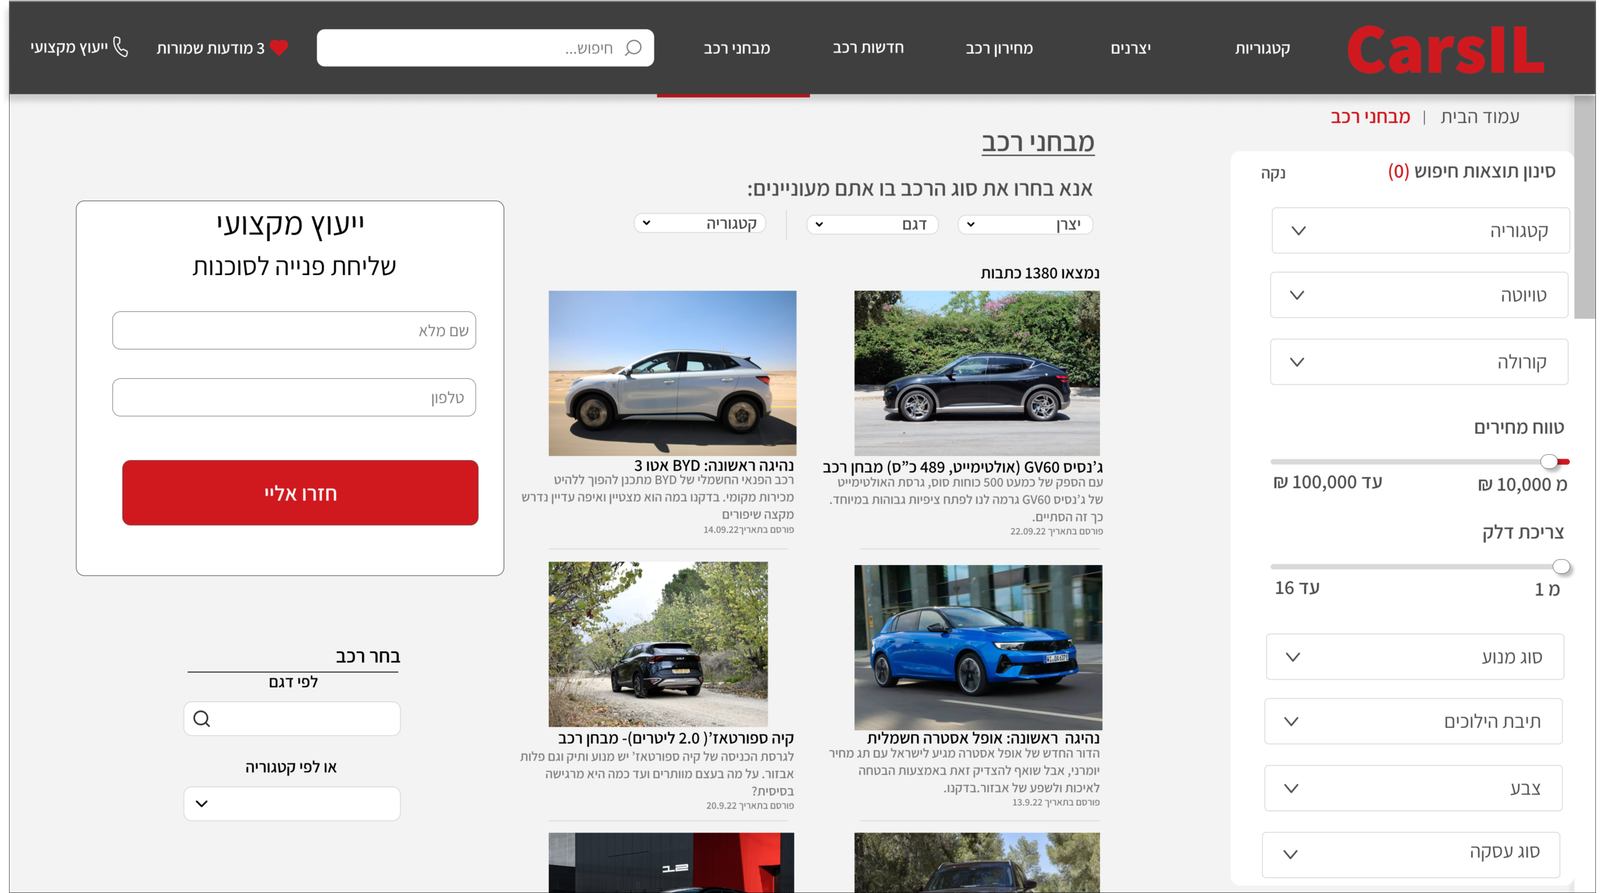Click the מבחני רכב page heading

click(x=1038, y=142)
